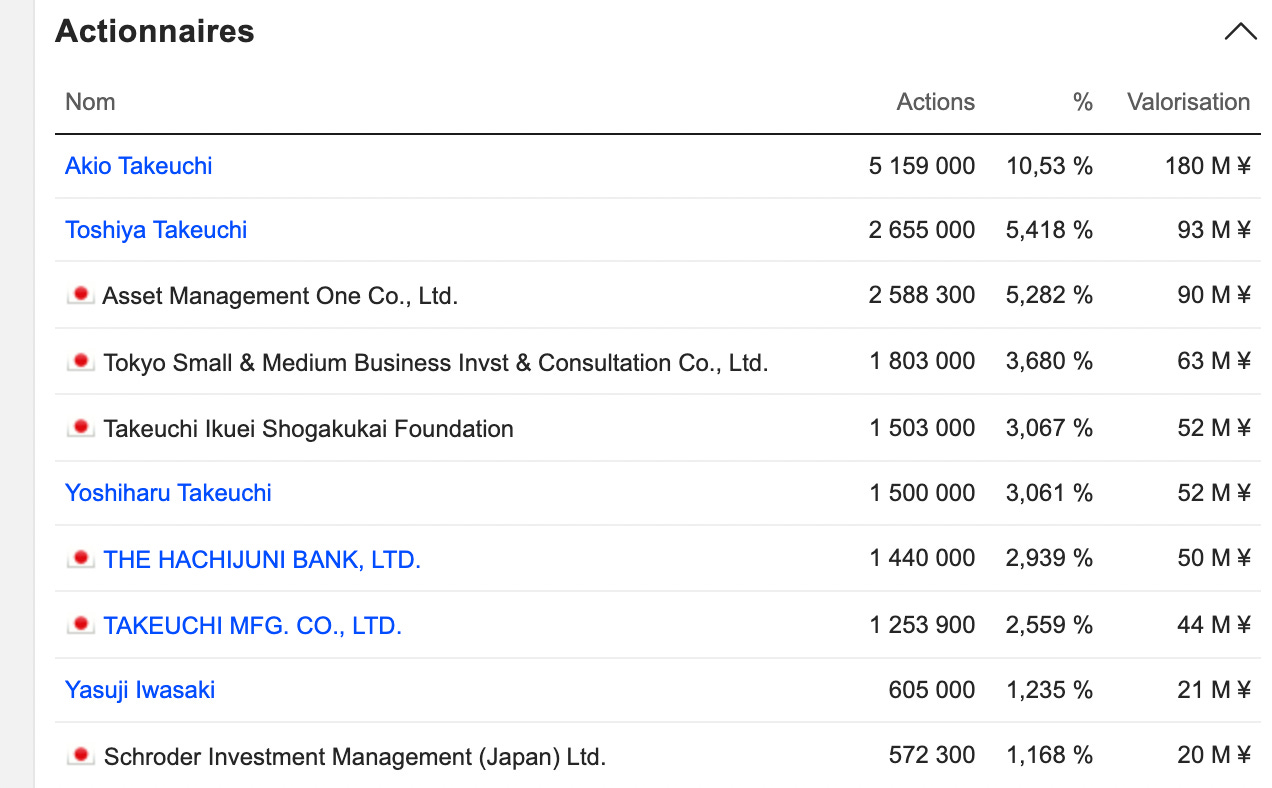Screen dimensions: 1272x788
Task: Open TAKEUCHI MFG. CO., LTD. link
Action: point(252,626)
